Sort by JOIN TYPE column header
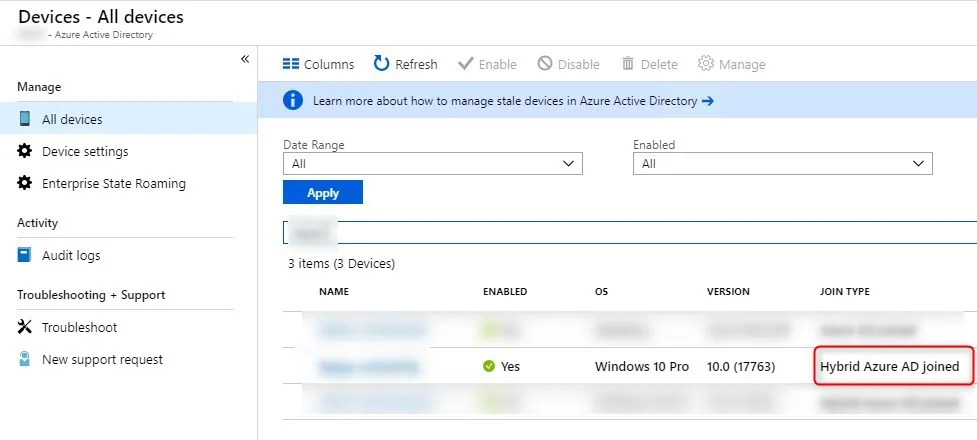This screenshot has height=440, width=977. [845, 292]
